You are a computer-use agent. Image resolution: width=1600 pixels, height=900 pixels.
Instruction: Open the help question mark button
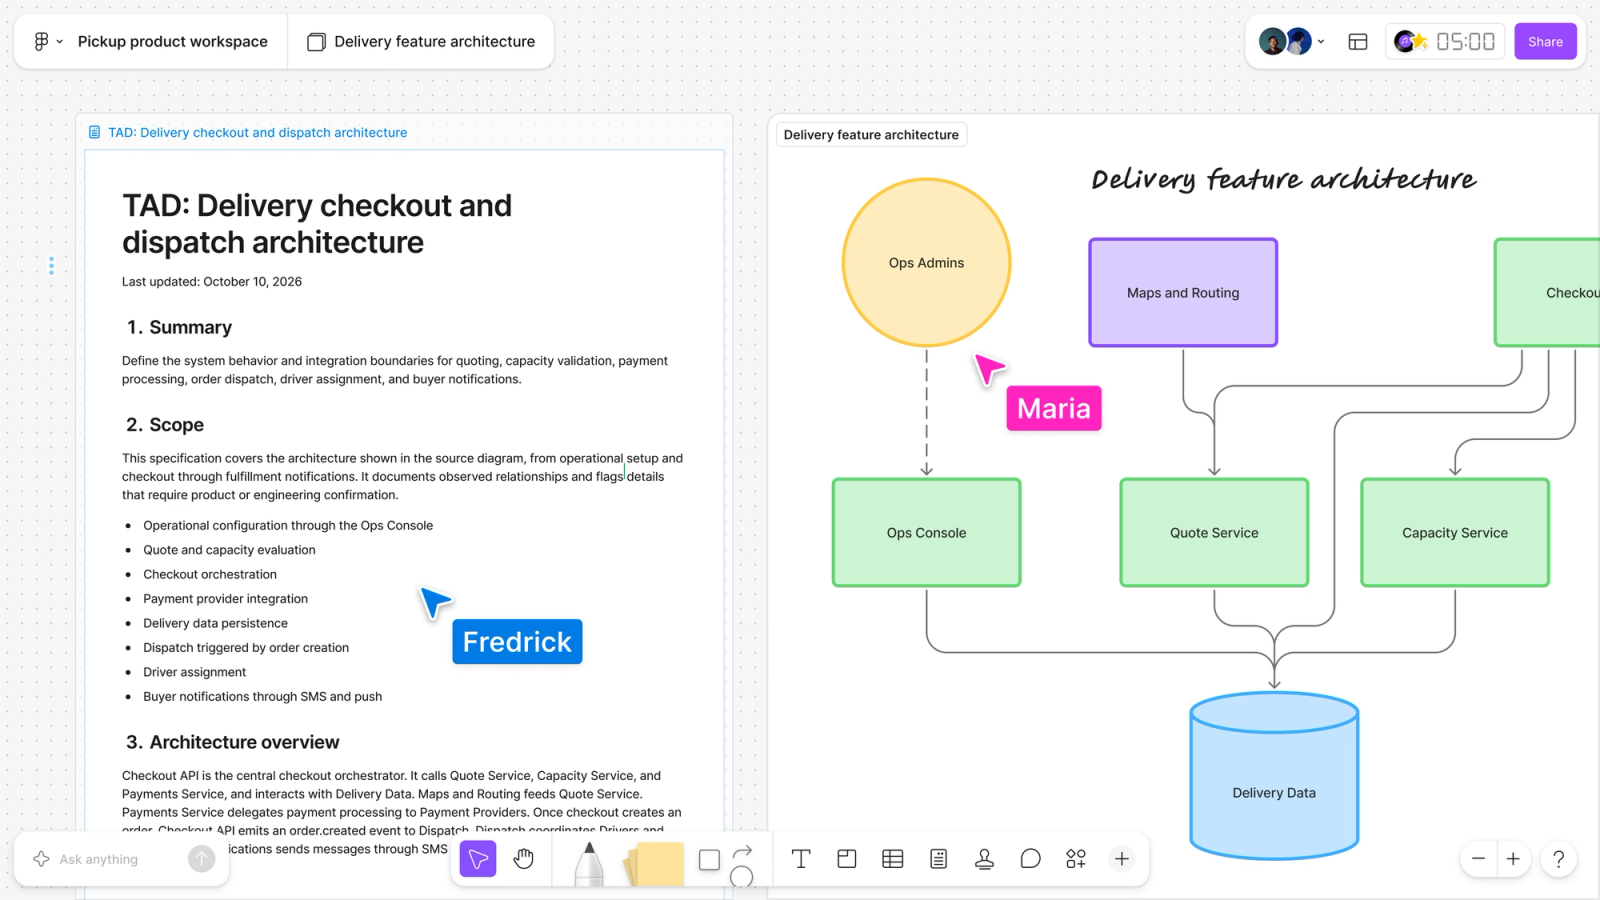point(1558,859)
